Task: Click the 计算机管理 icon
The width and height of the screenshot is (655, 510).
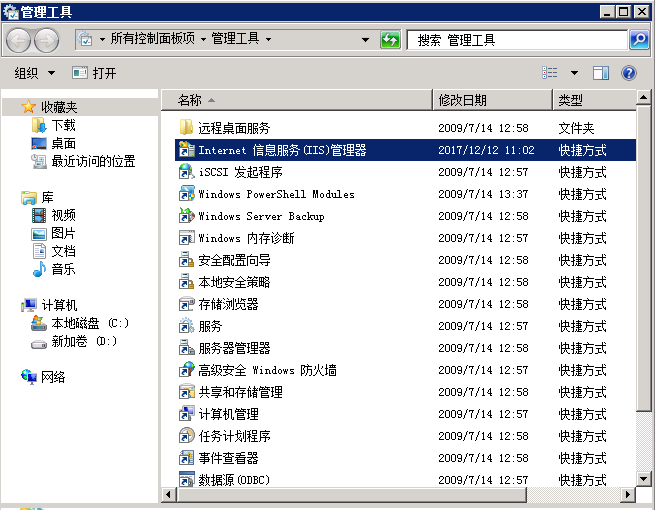Action: (186, 414)
